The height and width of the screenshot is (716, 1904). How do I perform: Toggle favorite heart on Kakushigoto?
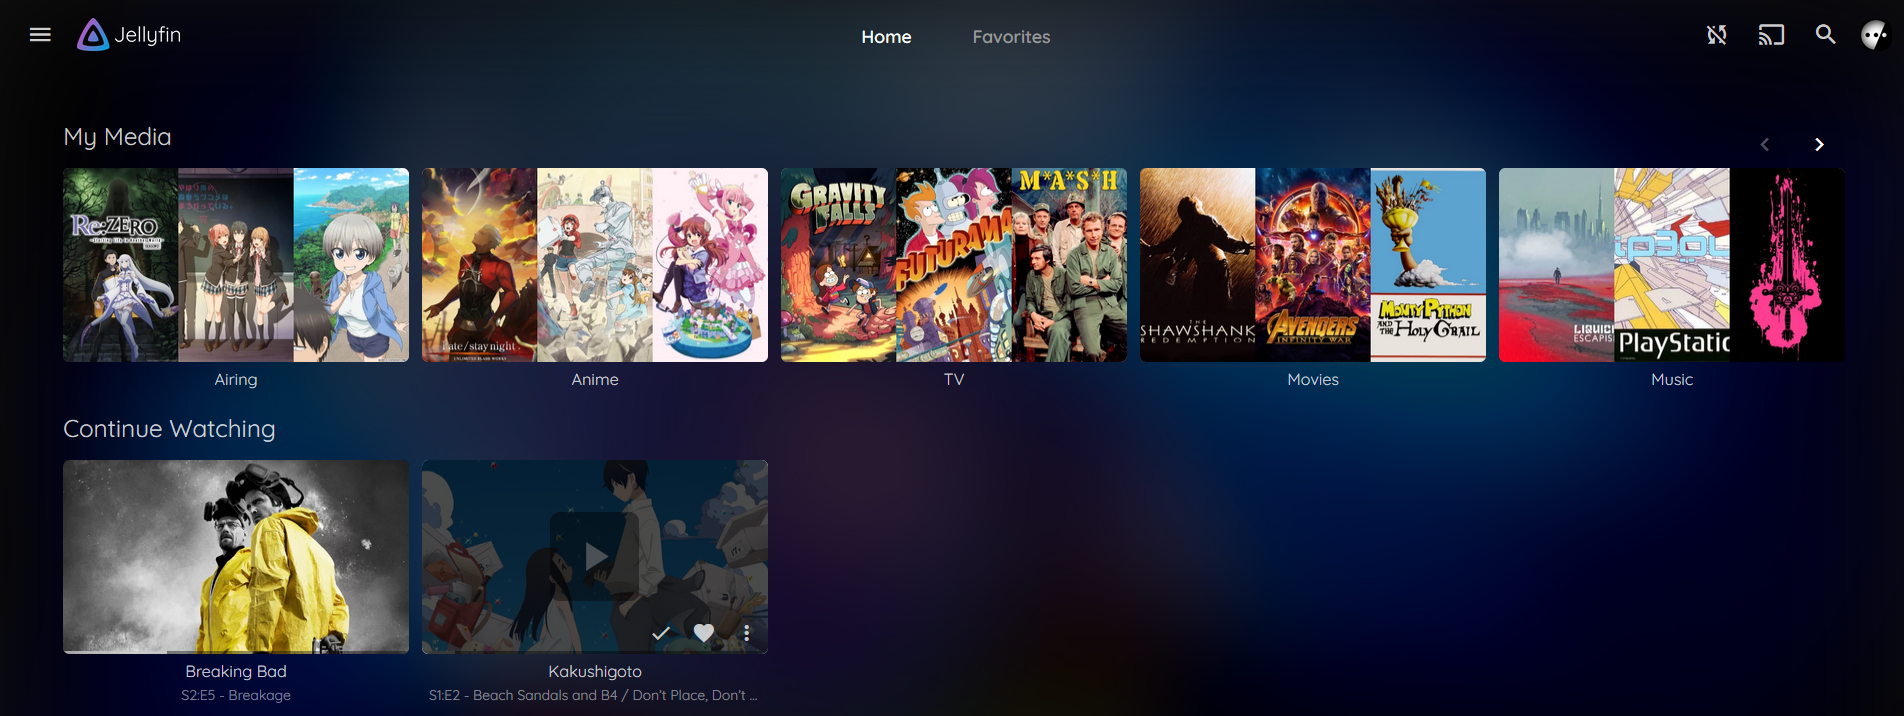(704, 633)
